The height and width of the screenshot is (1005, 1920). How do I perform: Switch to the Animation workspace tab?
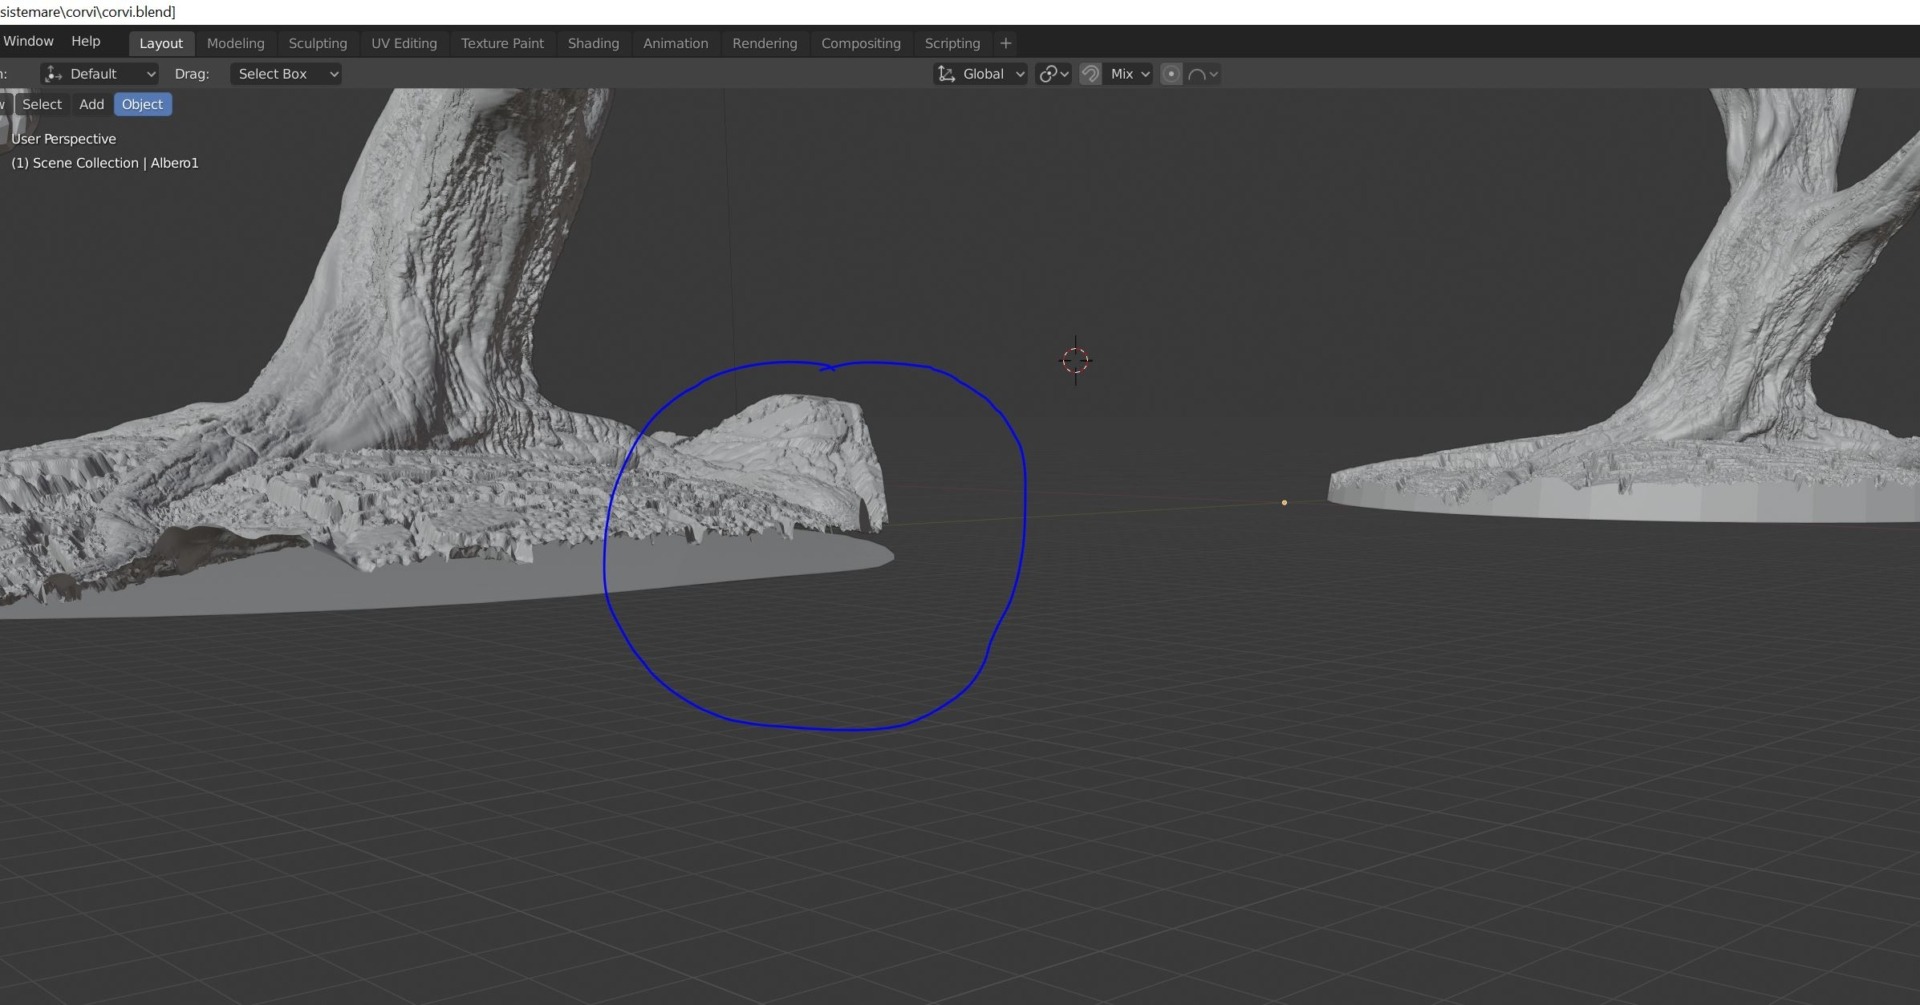point(675,44)
